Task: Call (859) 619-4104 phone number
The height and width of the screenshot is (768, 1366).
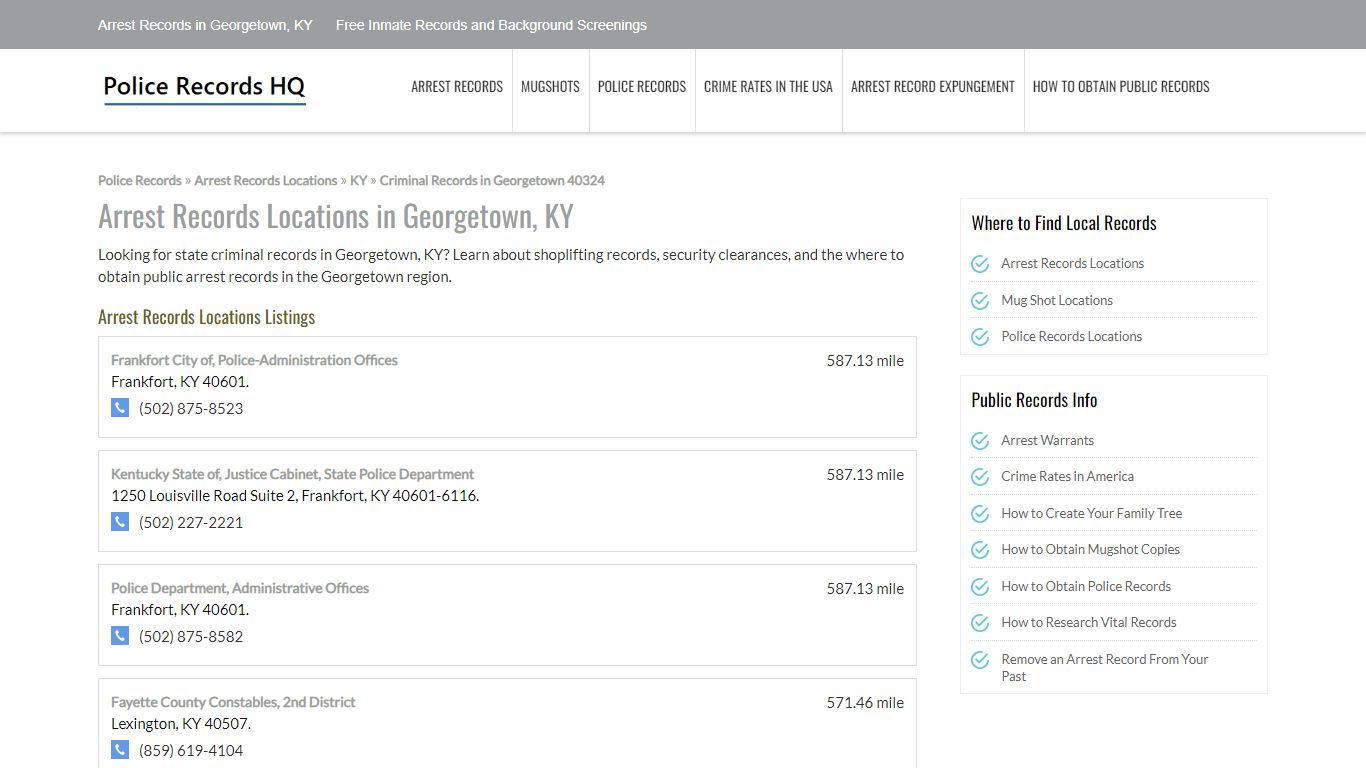Action: [x=191, y=750]
